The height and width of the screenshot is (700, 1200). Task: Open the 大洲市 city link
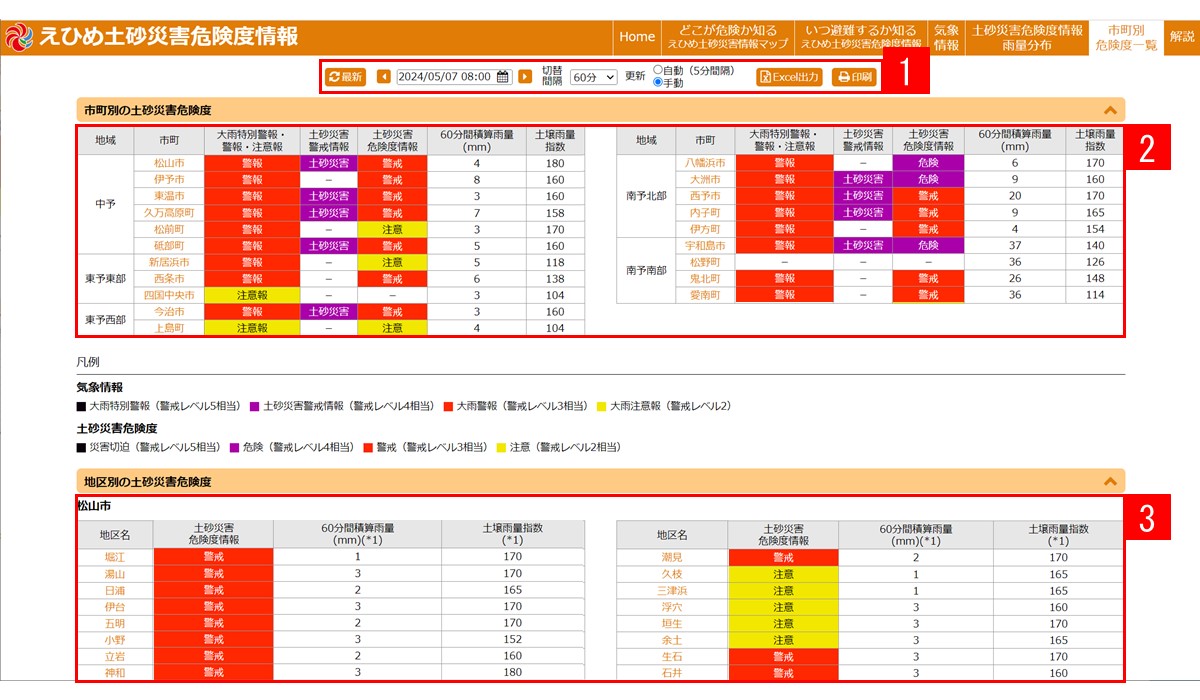point(705,180)
